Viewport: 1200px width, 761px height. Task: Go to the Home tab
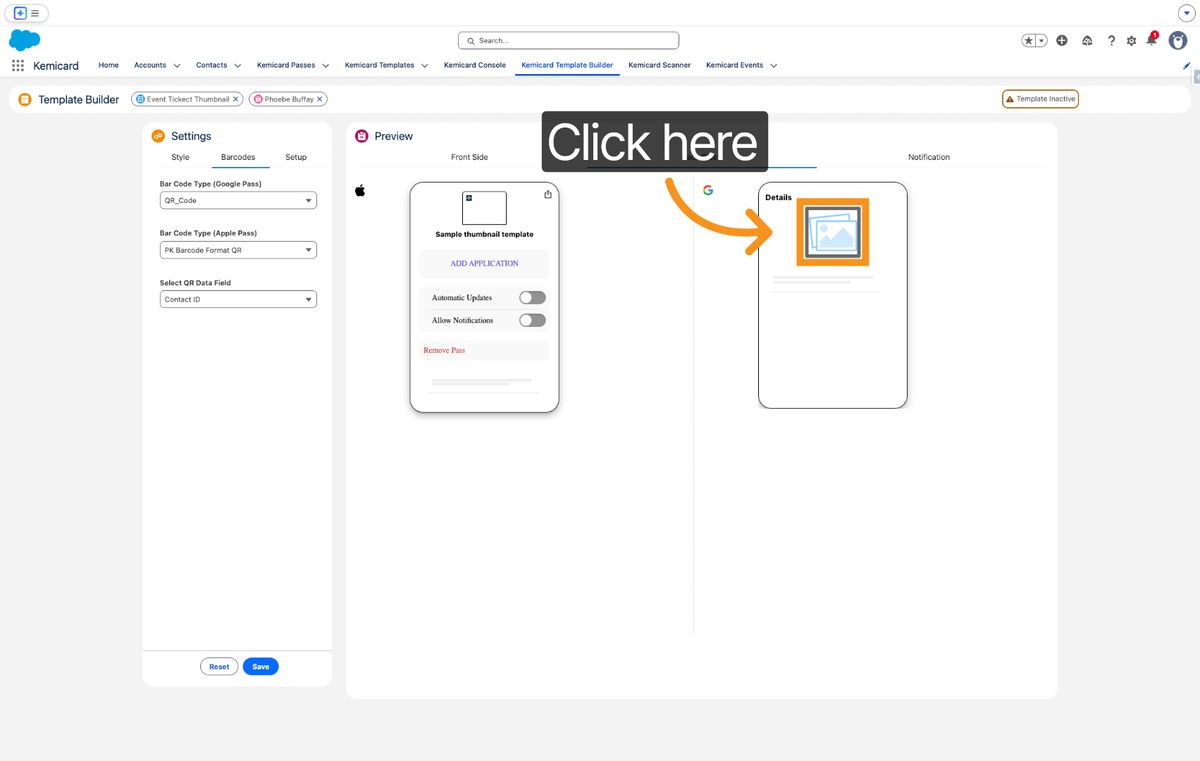pyautogui.click(x=108, y=65)
